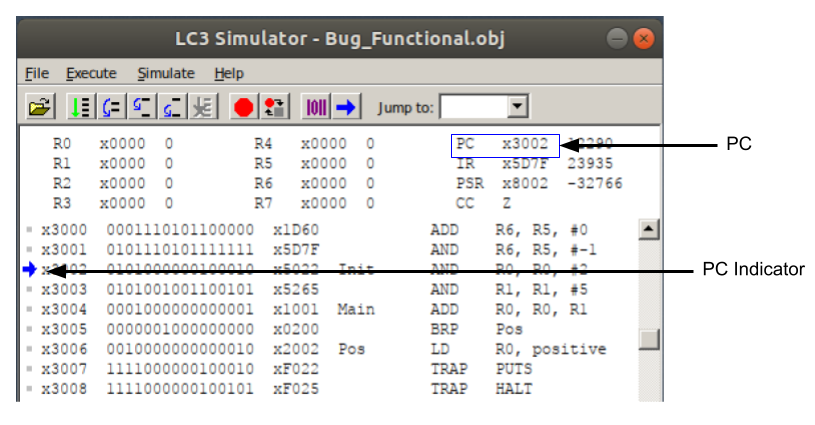815x425 pixels.
Task: Toggle breakpoint marker at address x3004
Action: 30,309
